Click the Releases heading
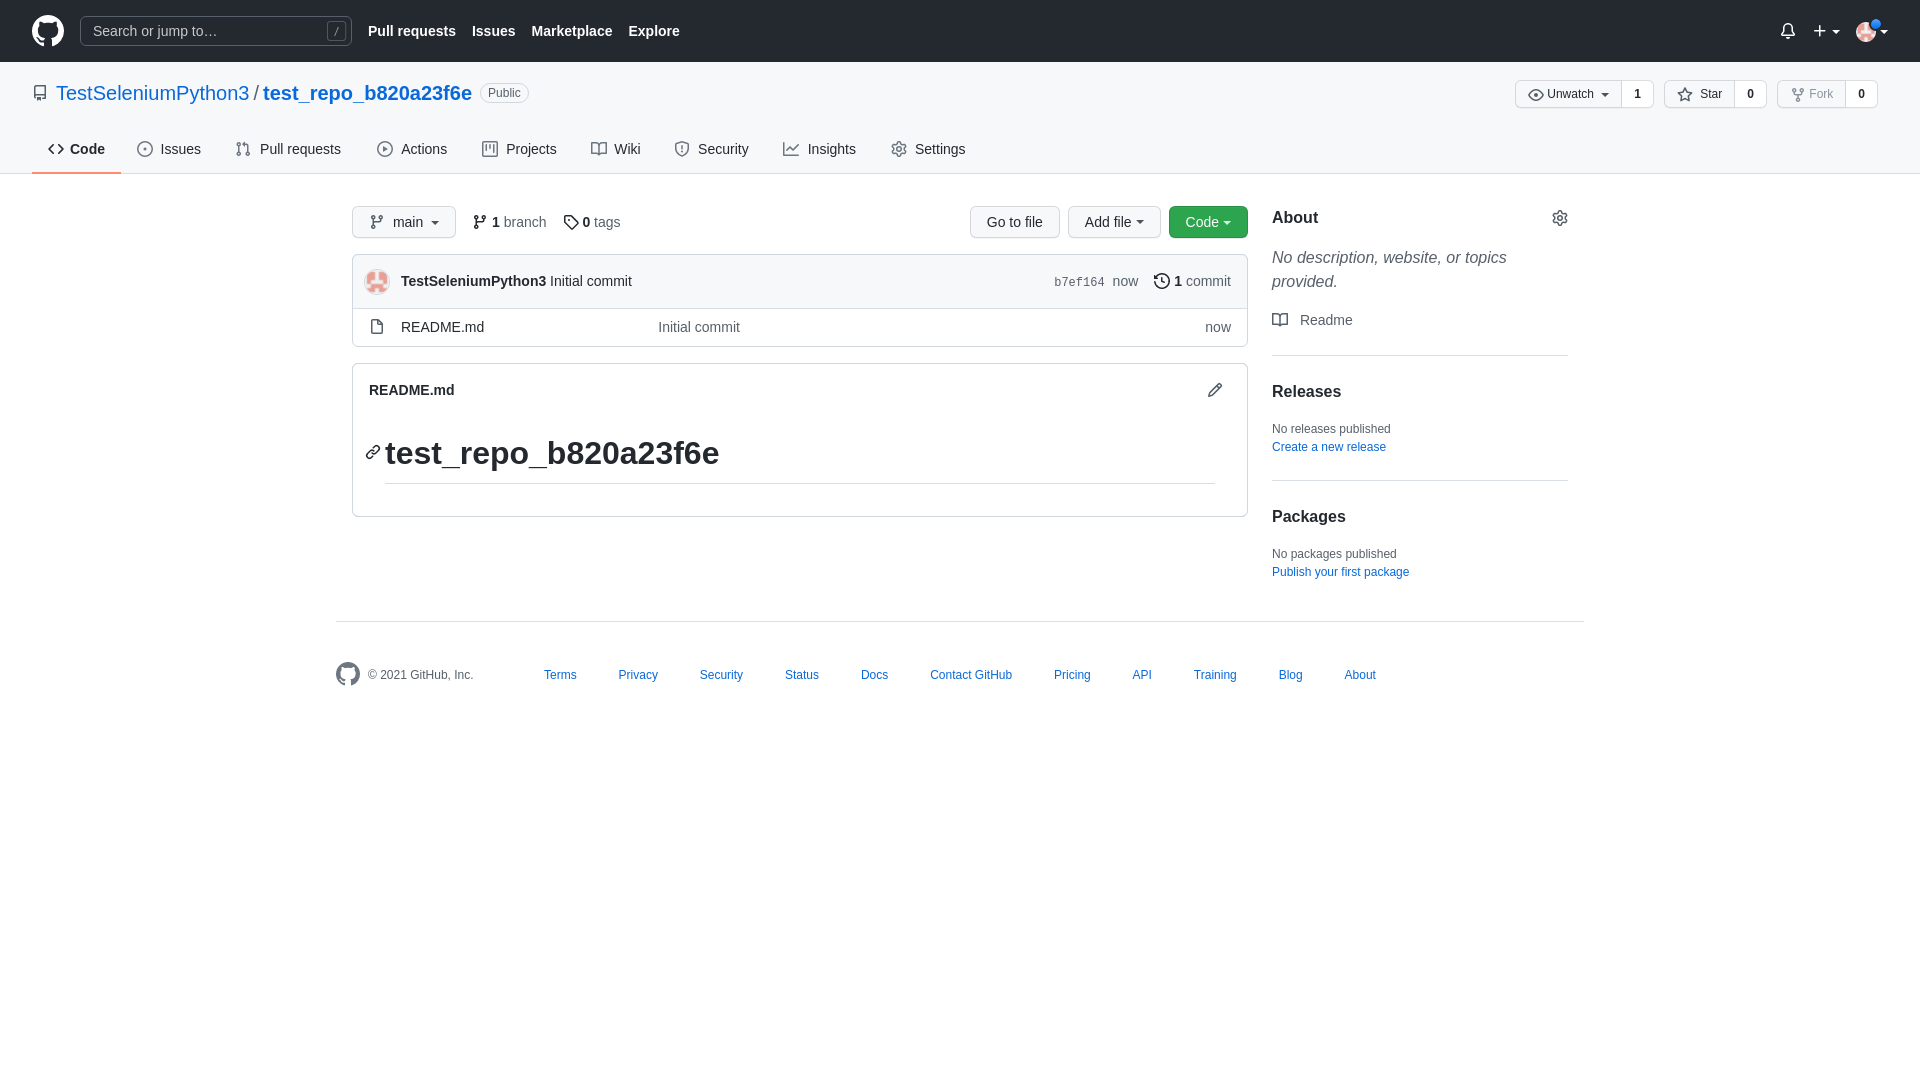 (x=1306, y=392)
